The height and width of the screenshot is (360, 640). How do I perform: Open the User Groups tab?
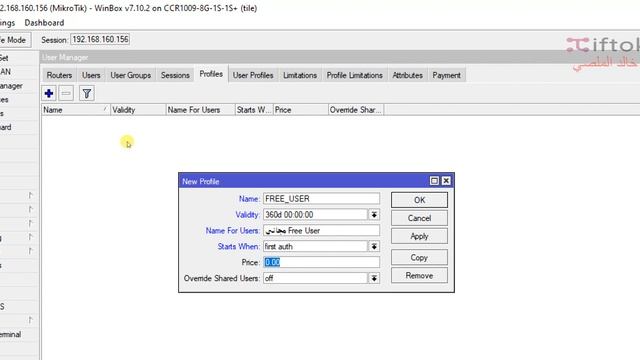[x=131, y=75]
